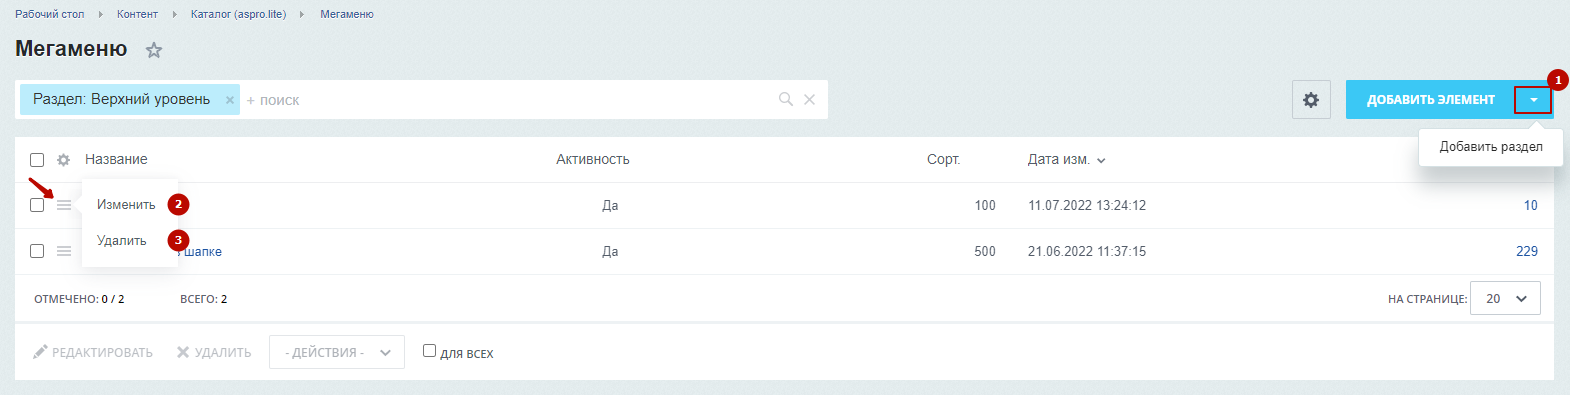Open column settings gear in table header
1570x395 pixels.
tap(64, 160)
